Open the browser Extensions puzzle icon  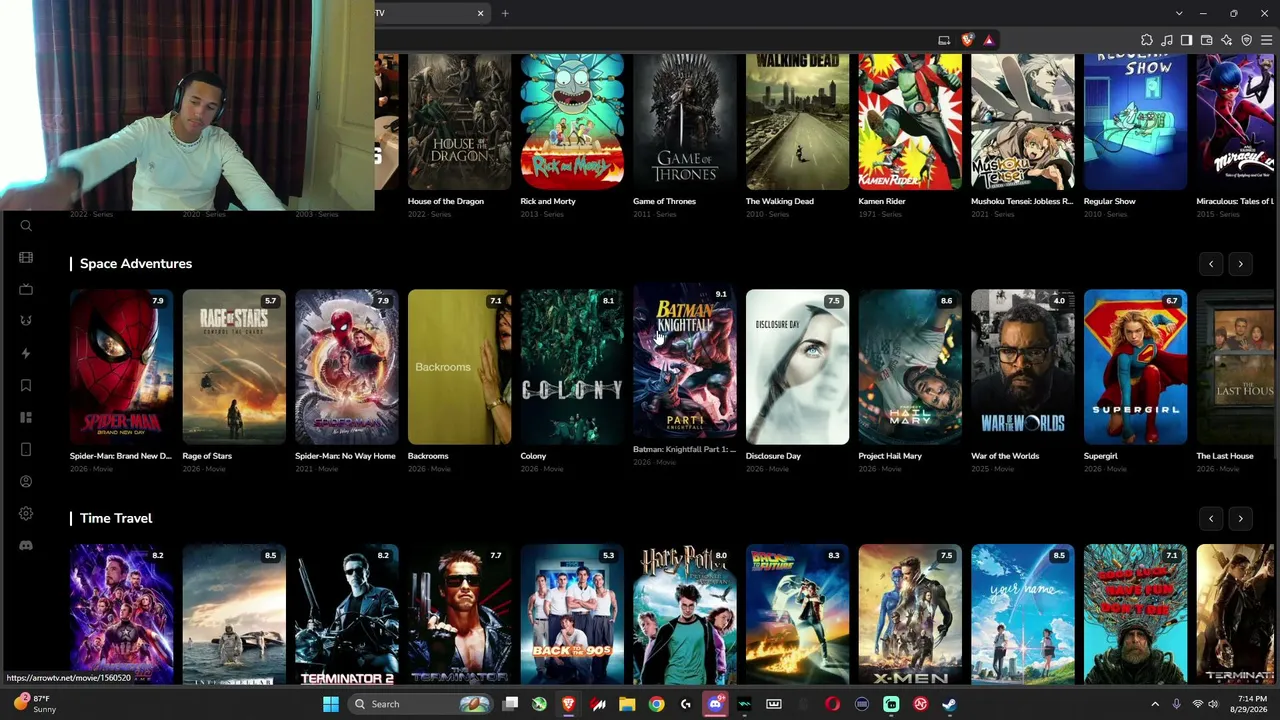1147,40
